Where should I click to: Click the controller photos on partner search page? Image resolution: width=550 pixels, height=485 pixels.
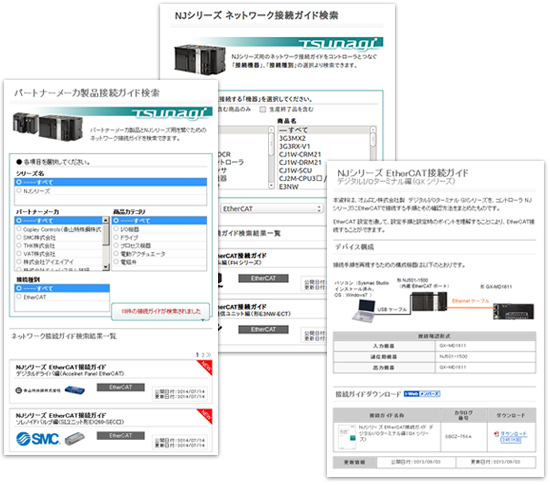coord(48,126)
